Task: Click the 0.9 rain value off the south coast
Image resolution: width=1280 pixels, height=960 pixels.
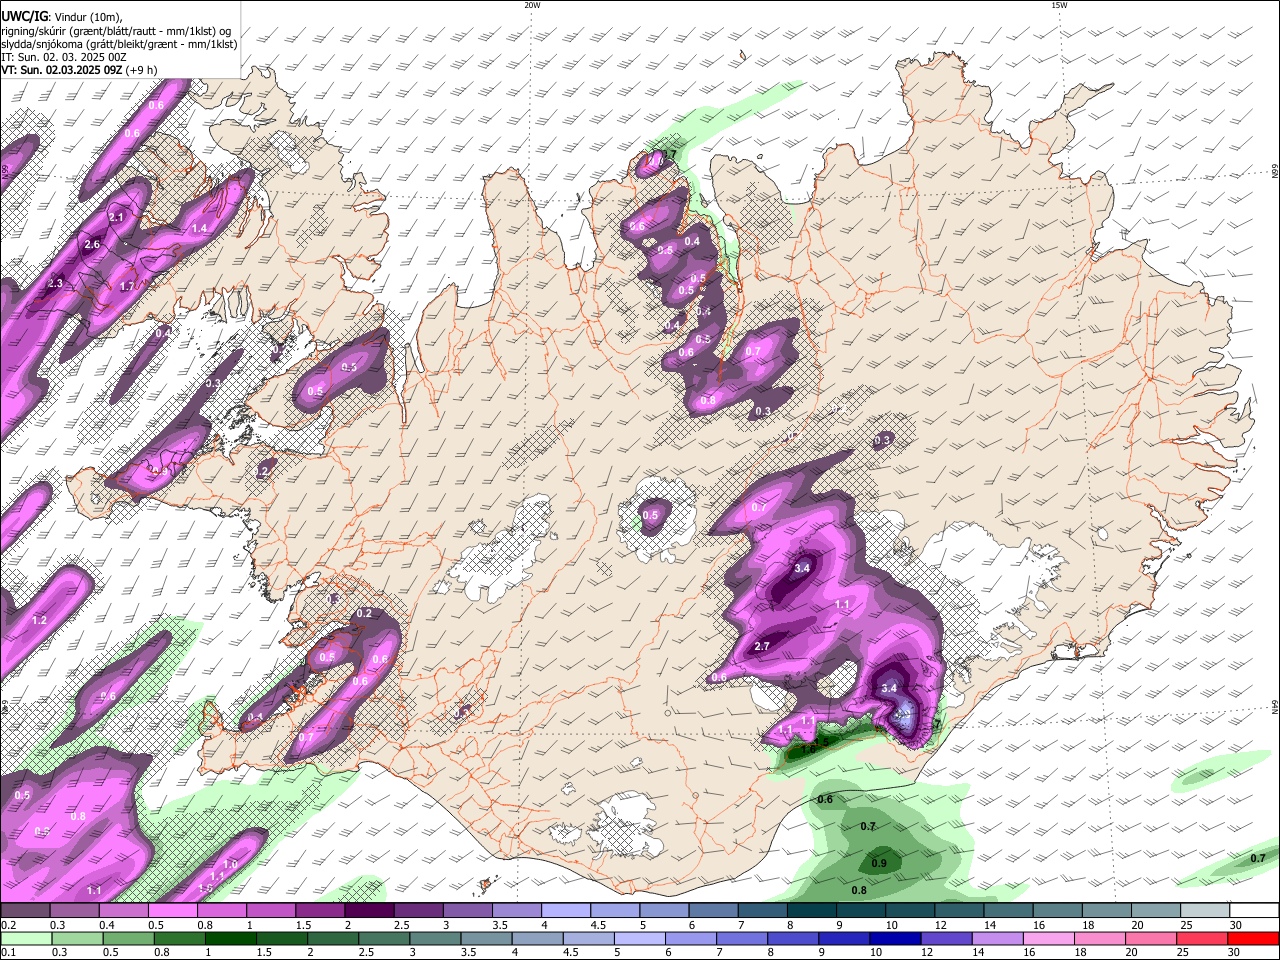Action: 879,863
